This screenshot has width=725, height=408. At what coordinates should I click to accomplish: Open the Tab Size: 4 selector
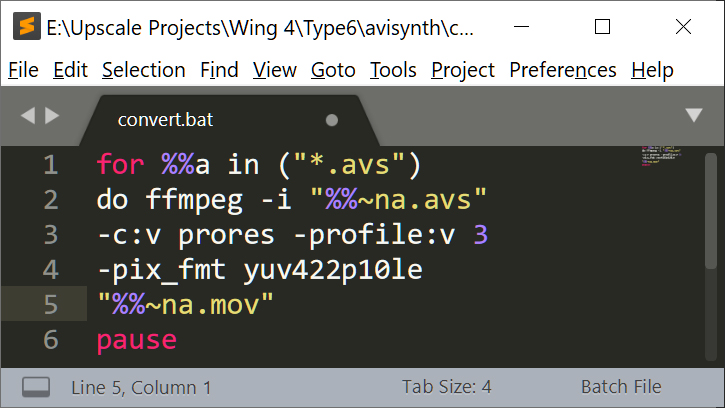coord(447,387)
